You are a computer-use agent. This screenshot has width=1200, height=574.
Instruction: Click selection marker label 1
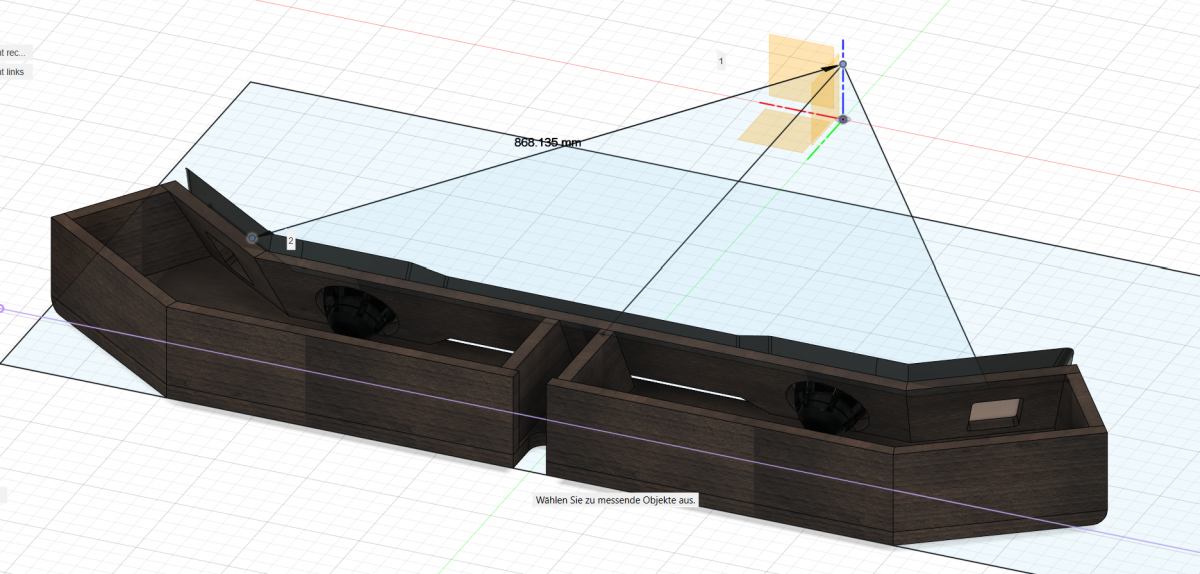click(x=721, y=61)
